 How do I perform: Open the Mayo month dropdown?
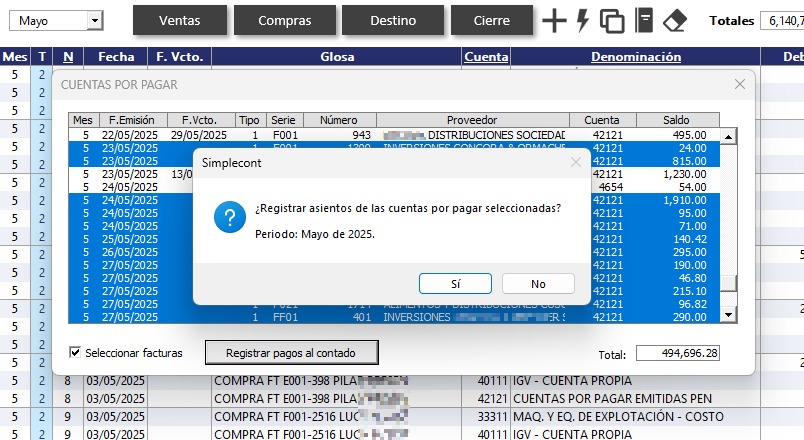pyautogui.click(x=95, y=21)
